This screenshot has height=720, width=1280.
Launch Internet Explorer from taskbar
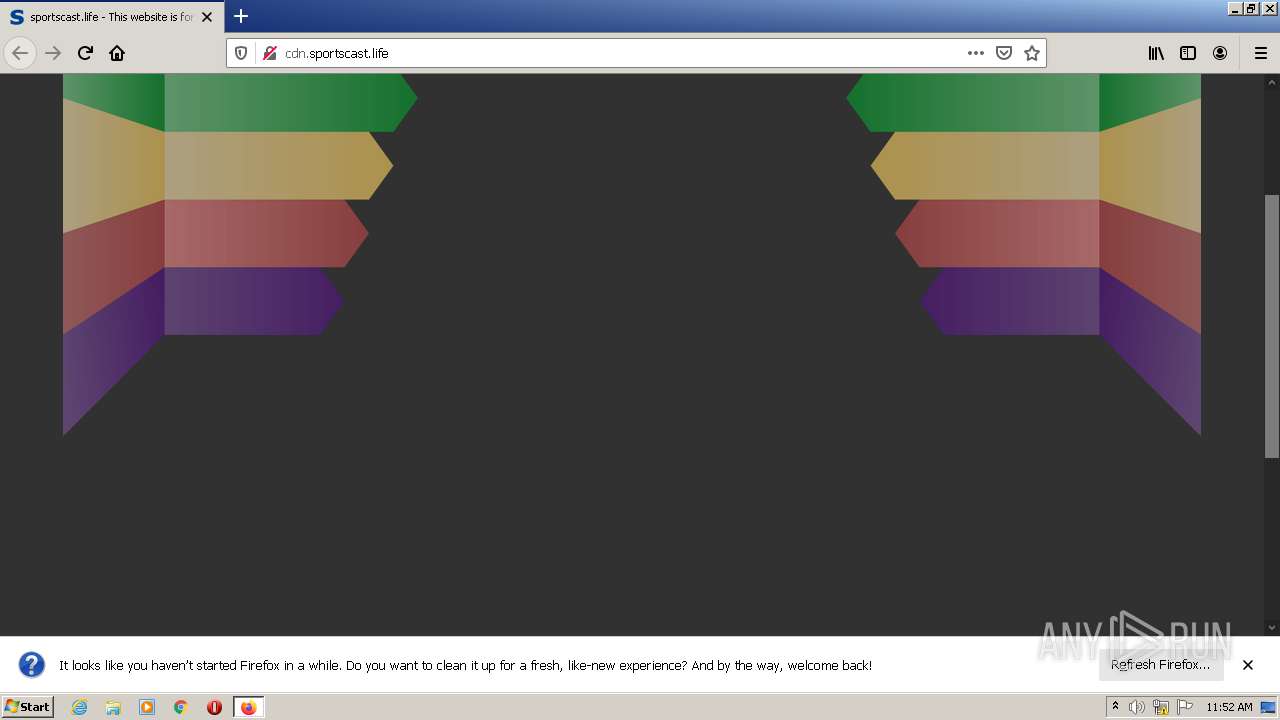tap(79, 707)
